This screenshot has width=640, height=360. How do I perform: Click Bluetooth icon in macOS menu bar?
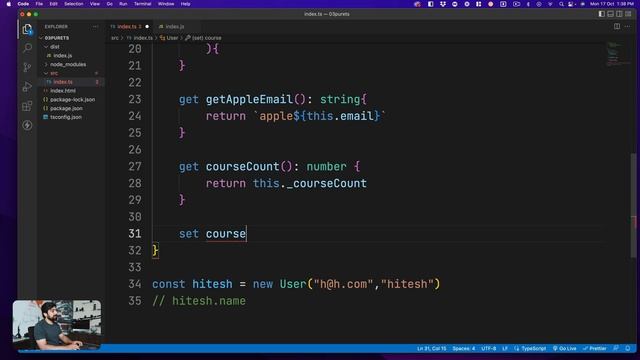tap(528, 4)
